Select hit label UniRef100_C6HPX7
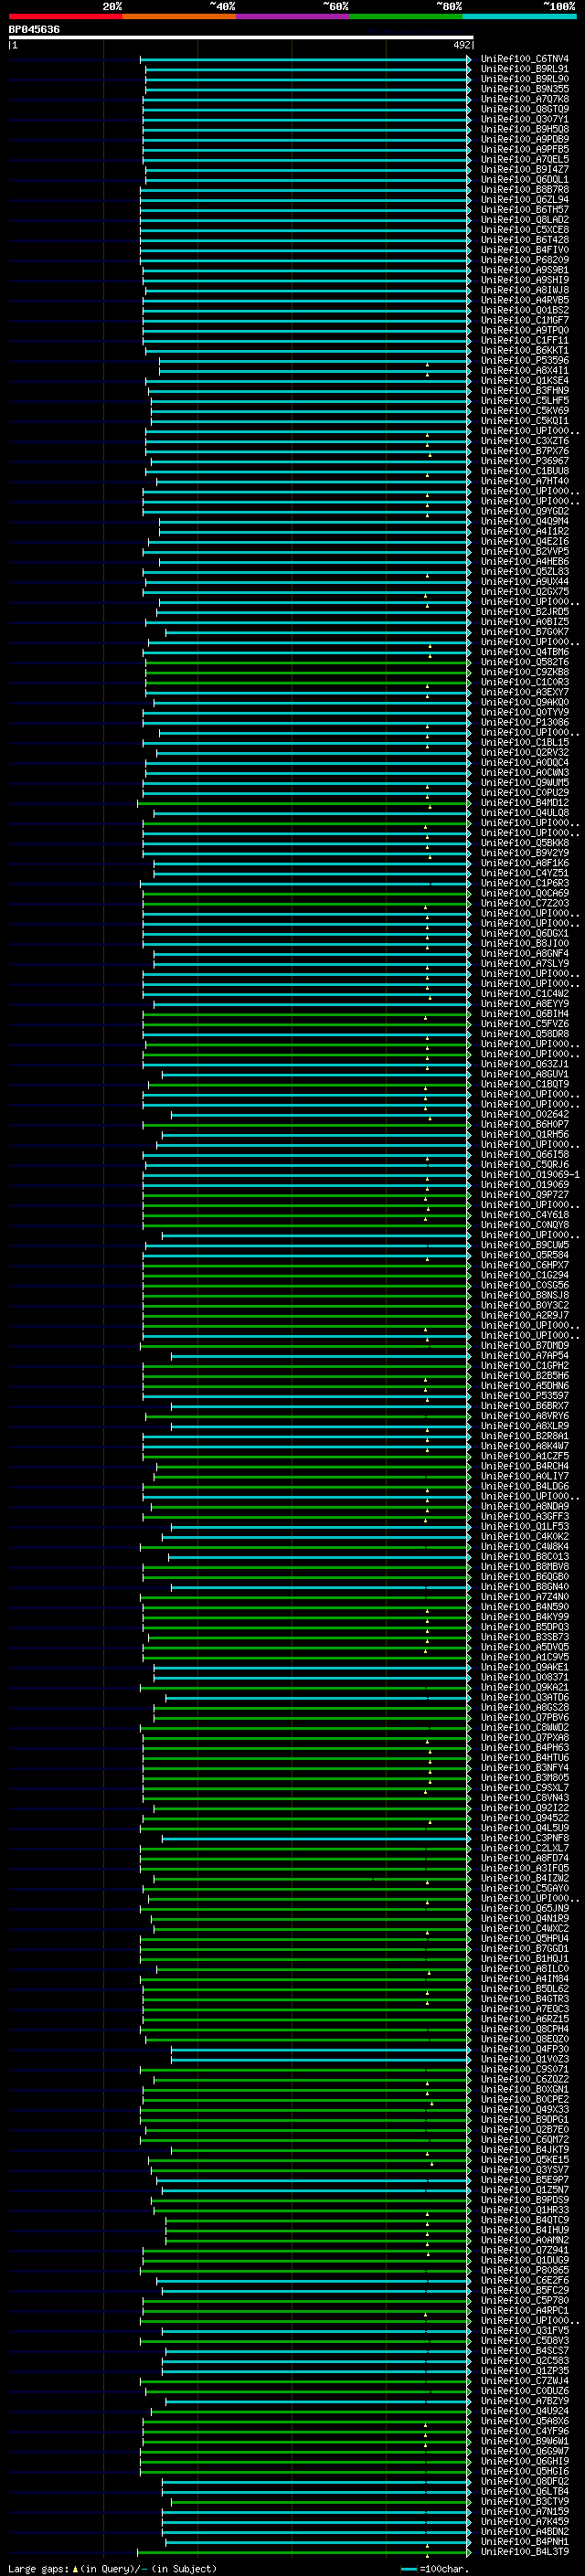The height and width of the screenshot is (2576, 585). 525,1265
